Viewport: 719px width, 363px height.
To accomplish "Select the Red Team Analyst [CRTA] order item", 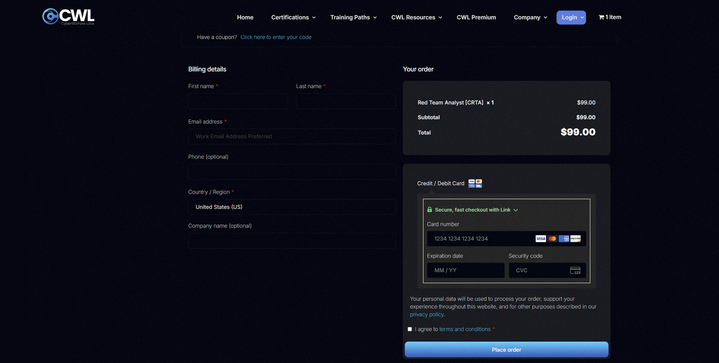I will point(455,103).
